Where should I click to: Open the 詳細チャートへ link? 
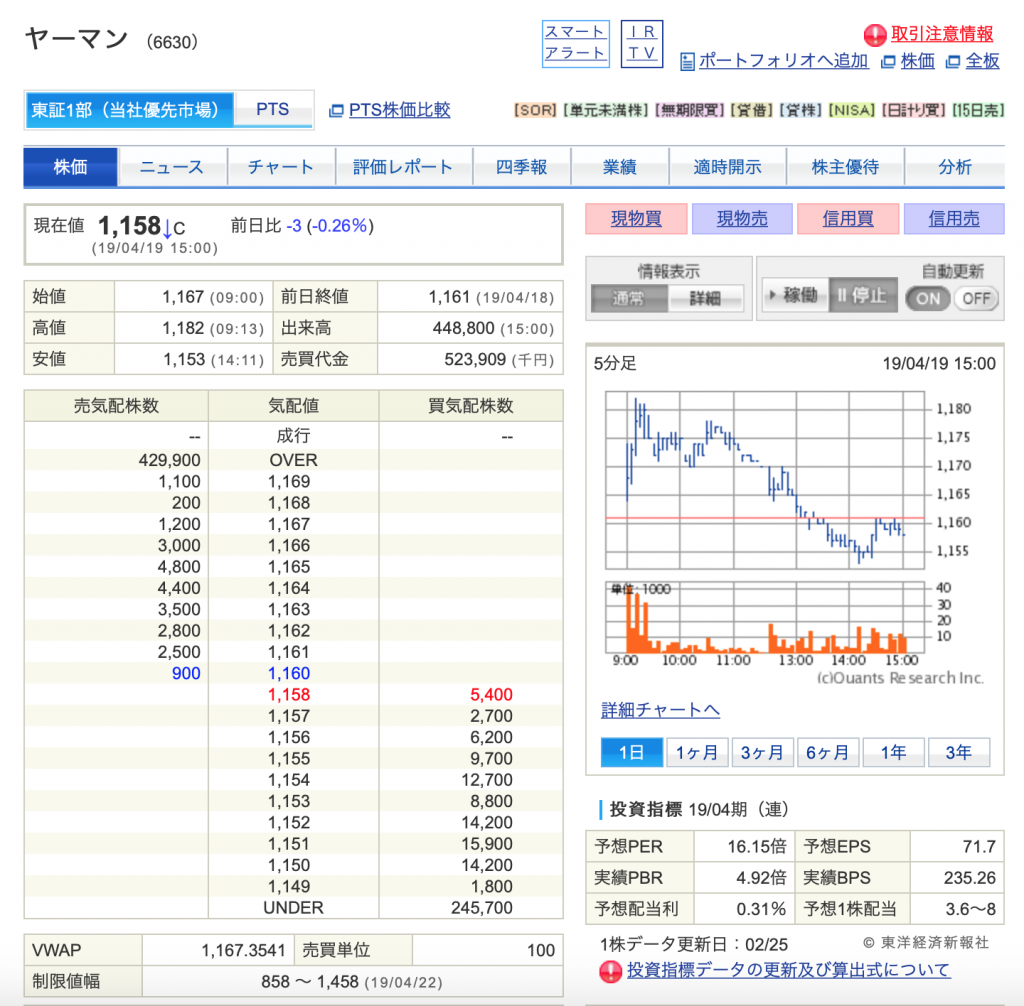[x=660, y=710]
